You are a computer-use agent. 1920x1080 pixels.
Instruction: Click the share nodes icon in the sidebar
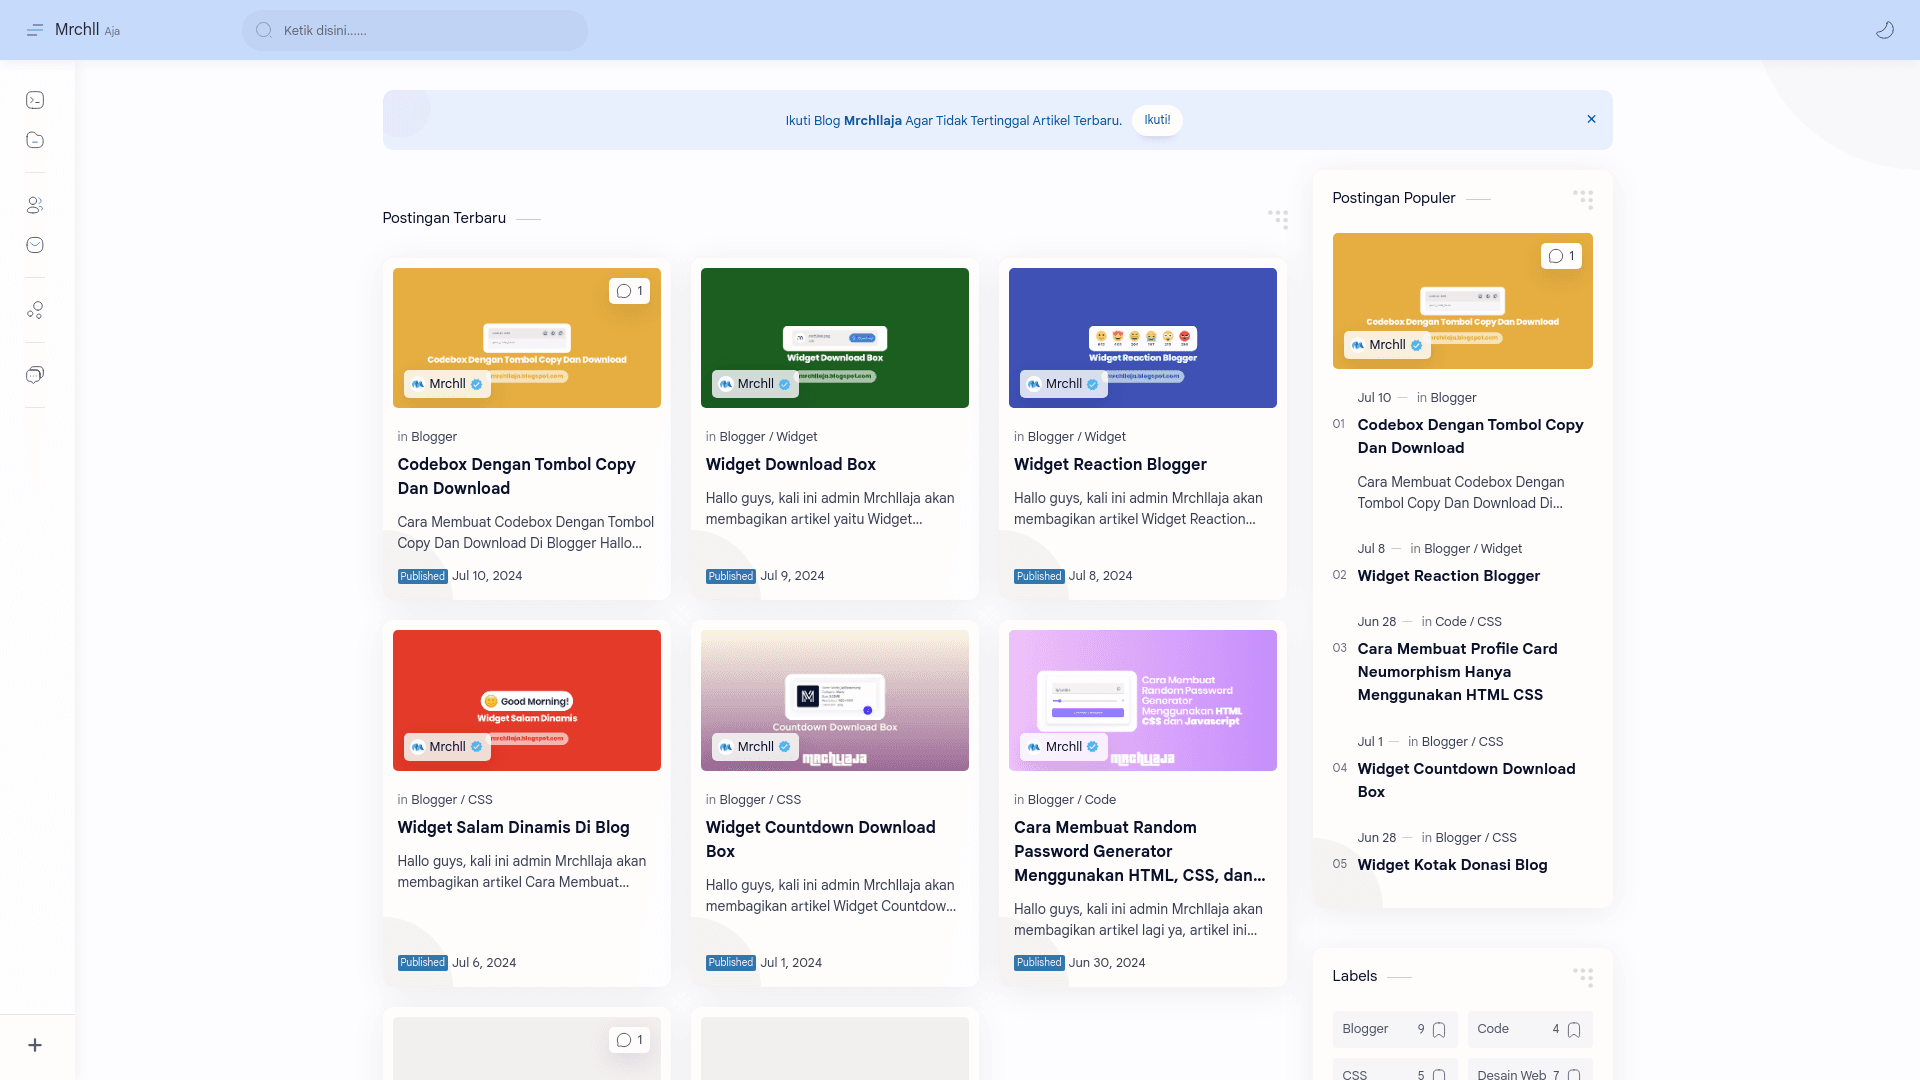[x=35, y=310]
